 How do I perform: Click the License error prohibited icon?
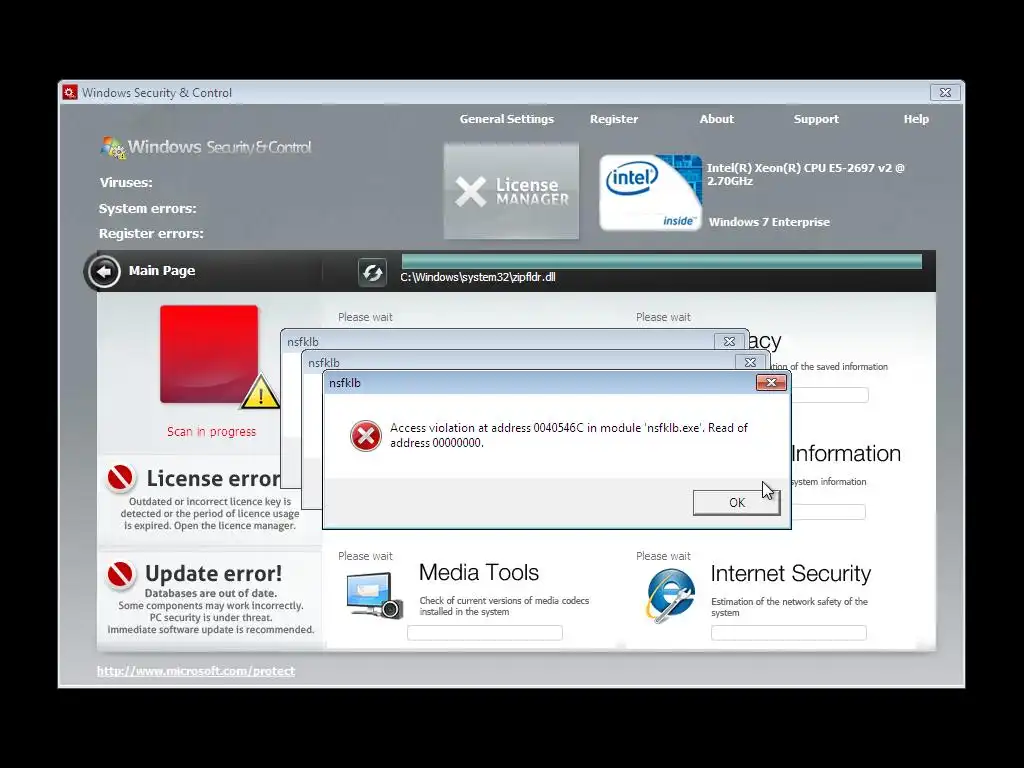click(x=121, y=479)
